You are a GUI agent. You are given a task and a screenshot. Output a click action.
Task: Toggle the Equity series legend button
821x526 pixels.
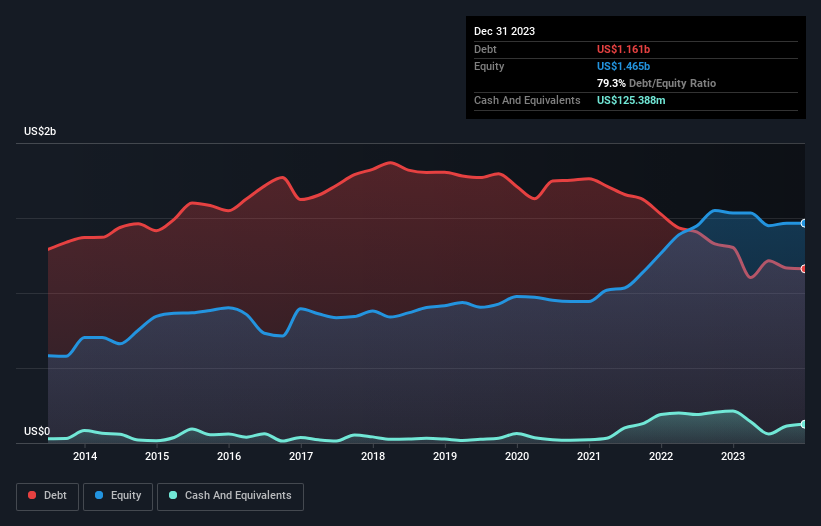pos(118,496)
